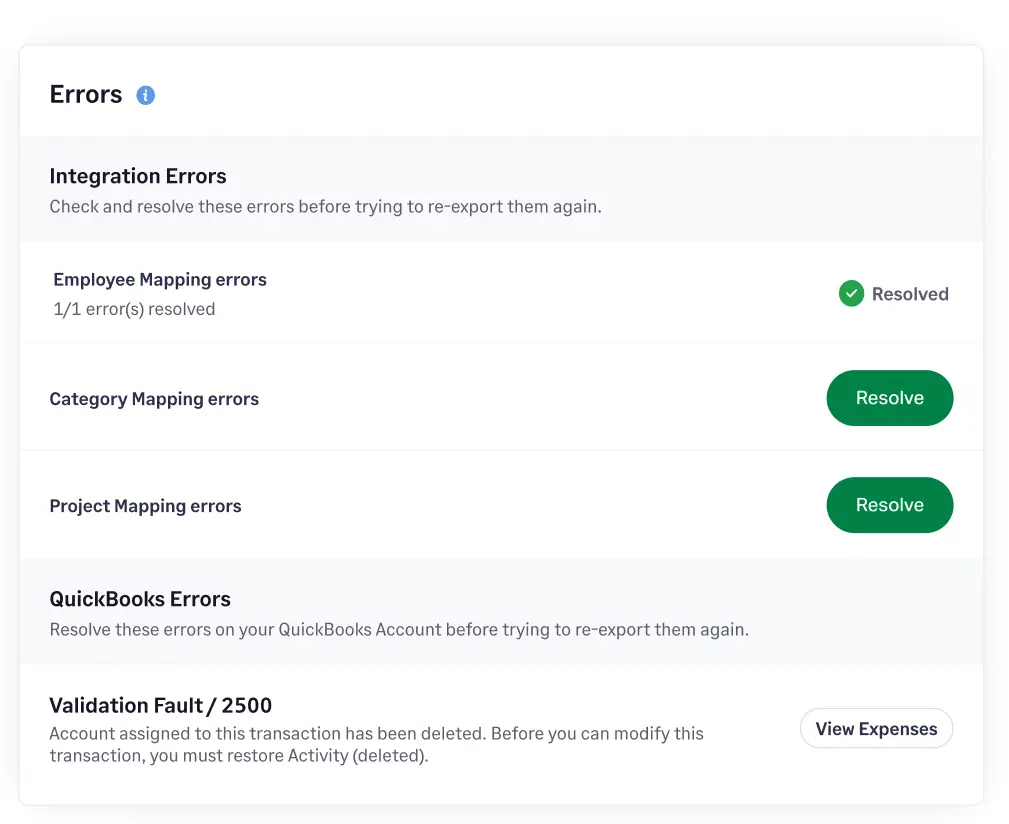Open View Expenses for the Validation Fault
Viewport: 1009px width, 824px height.
coord(876,728)
